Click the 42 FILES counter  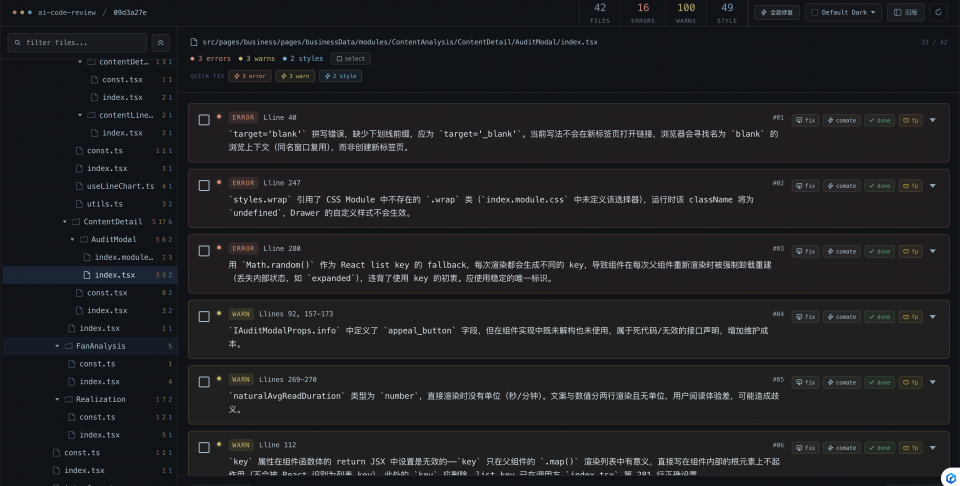pyautogui.click(x=600, y=13)
